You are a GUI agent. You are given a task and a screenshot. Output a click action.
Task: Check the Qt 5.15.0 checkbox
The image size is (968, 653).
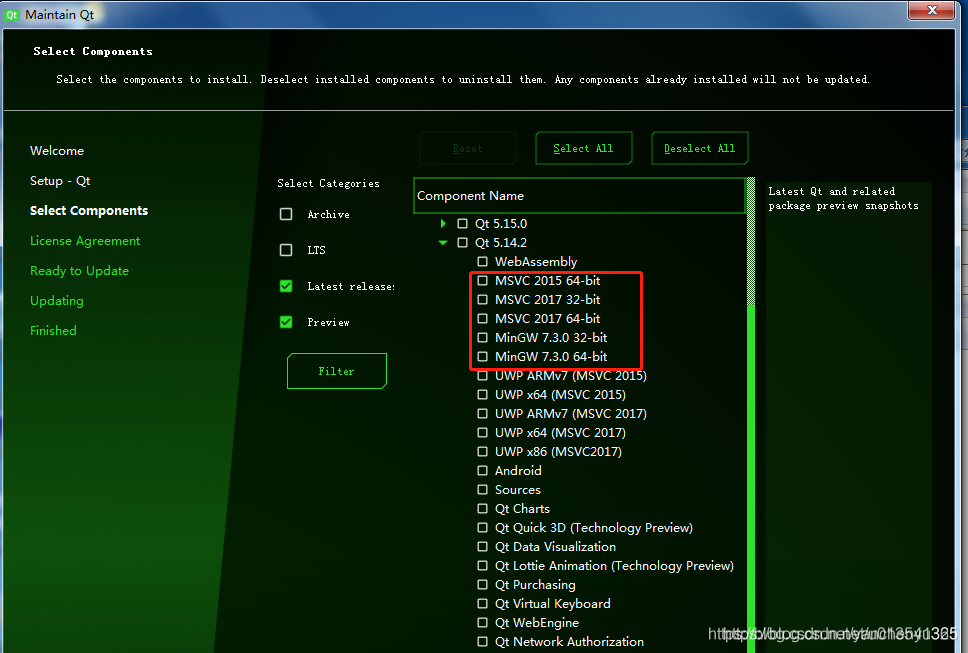pyautogui.click(x=462, y=223)
